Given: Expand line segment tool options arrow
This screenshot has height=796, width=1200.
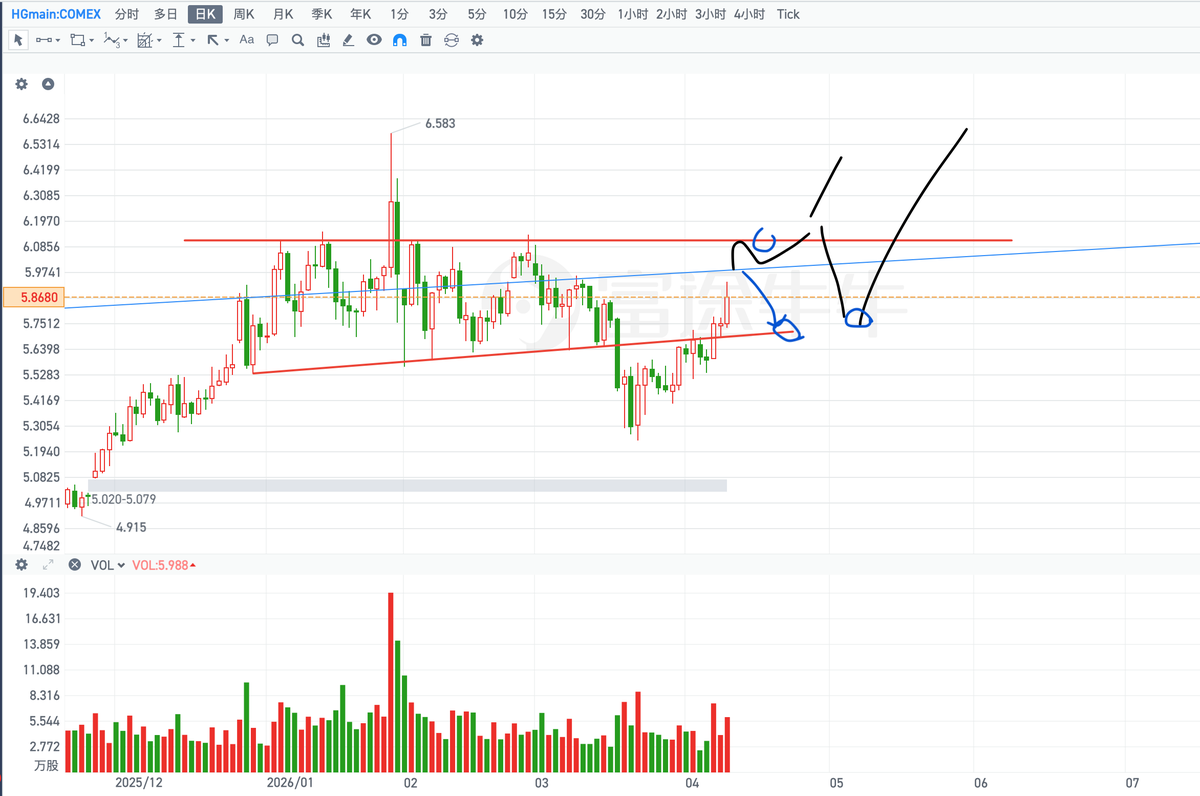Looking at the screenshot, I should (x=59, y=41).
